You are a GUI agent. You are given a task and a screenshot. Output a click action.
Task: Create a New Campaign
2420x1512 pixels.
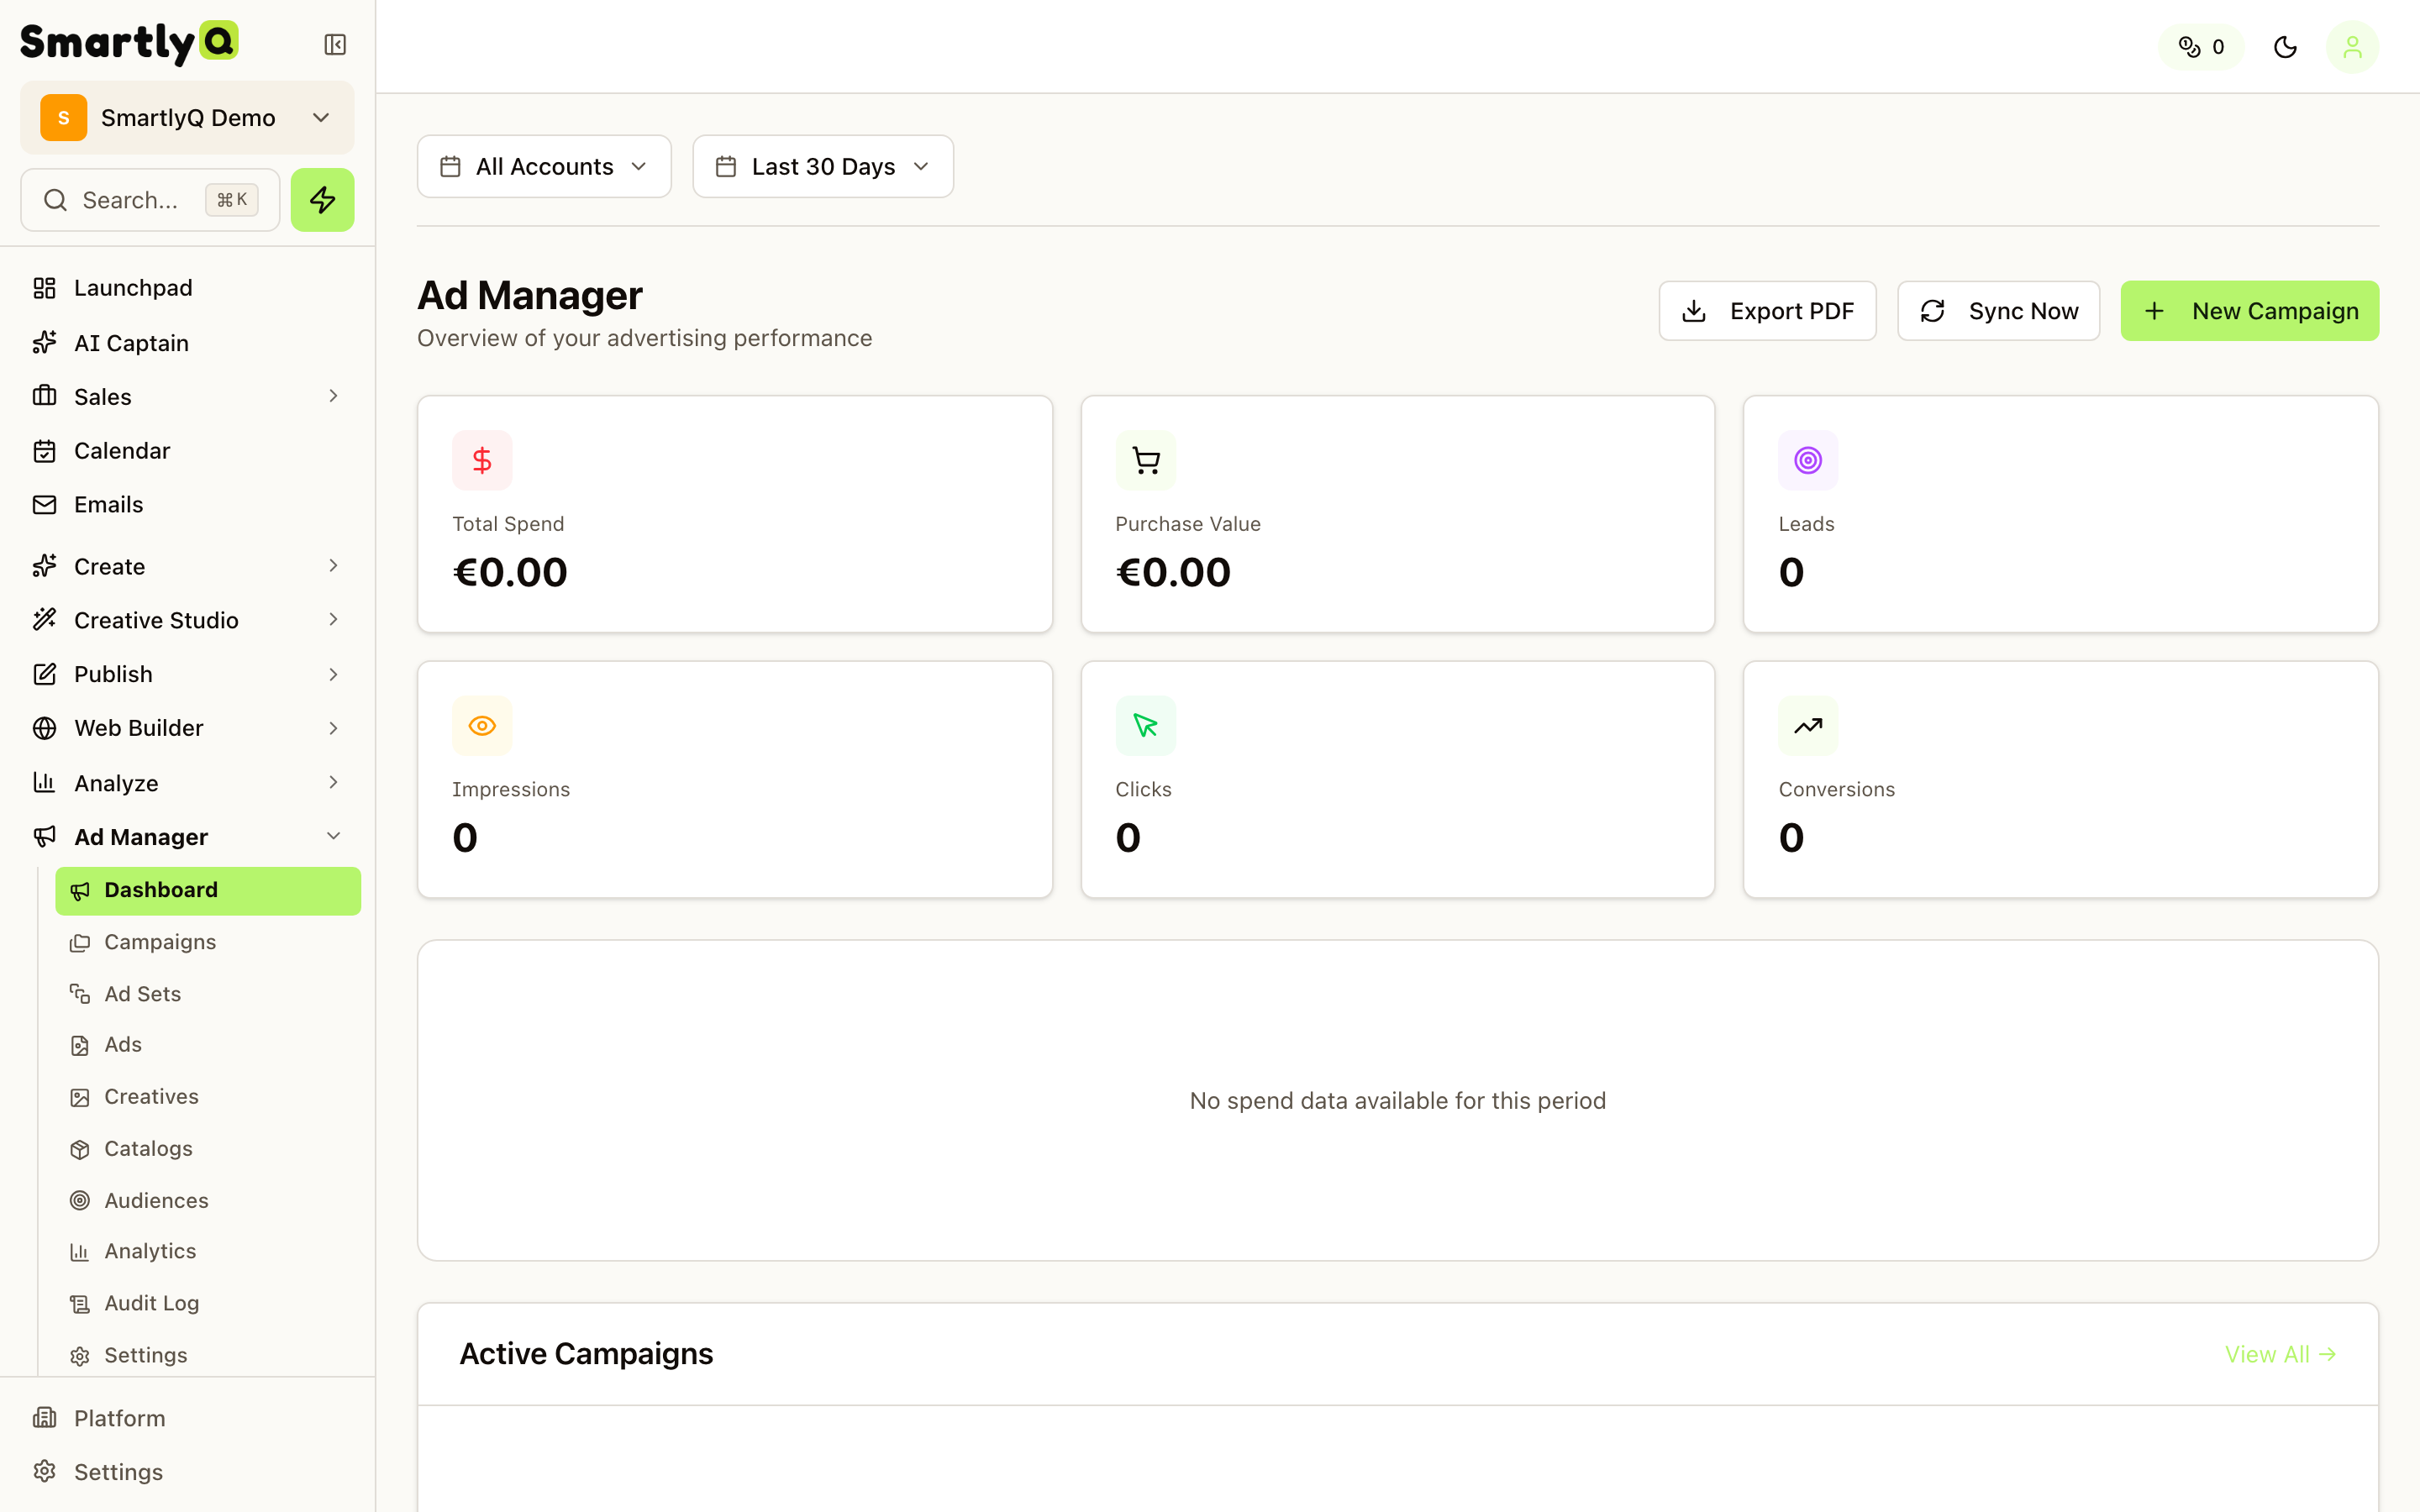tap(2249, 311)
